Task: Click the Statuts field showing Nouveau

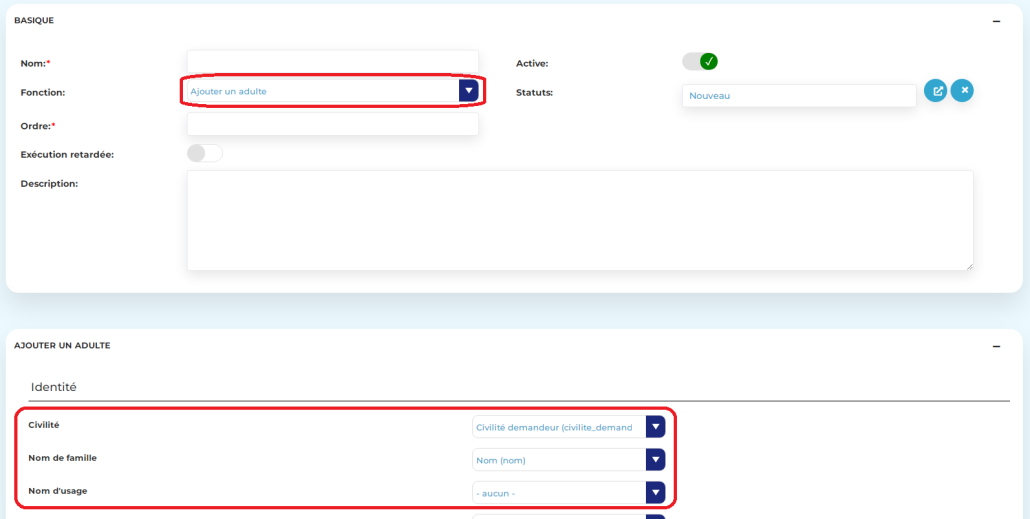Action: click(798, 96)
